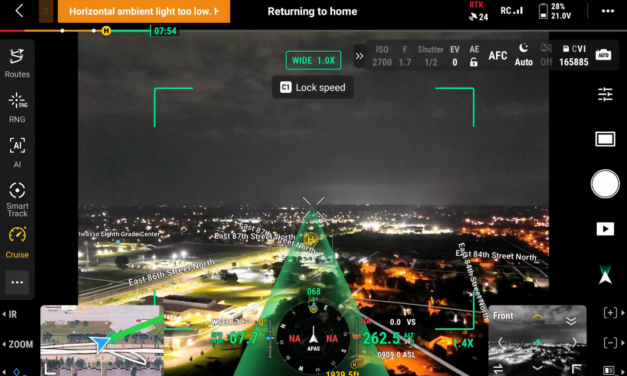Enlarge the minimap via its corner icon

49,369
